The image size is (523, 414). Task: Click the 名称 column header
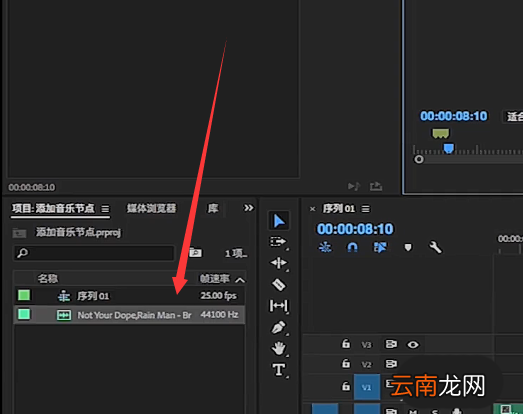click(47, 279)
